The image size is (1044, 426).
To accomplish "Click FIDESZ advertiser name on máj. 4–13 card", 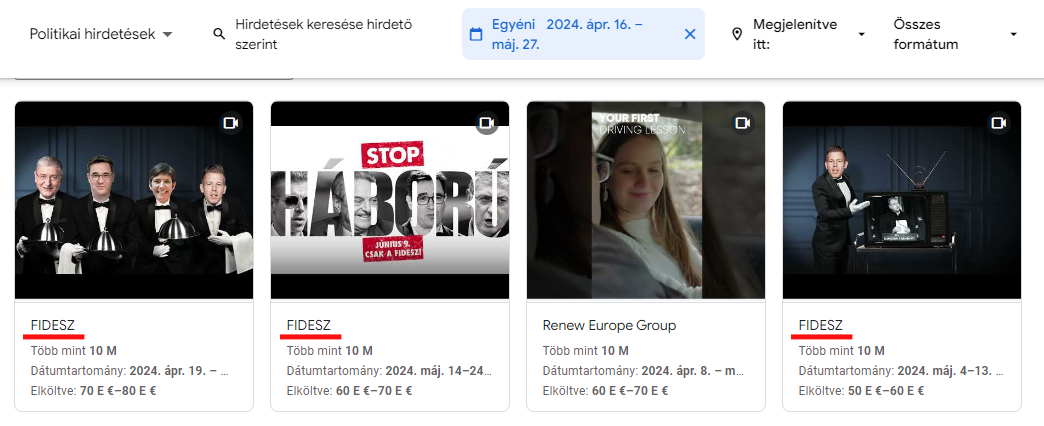I will click(821, 325).
